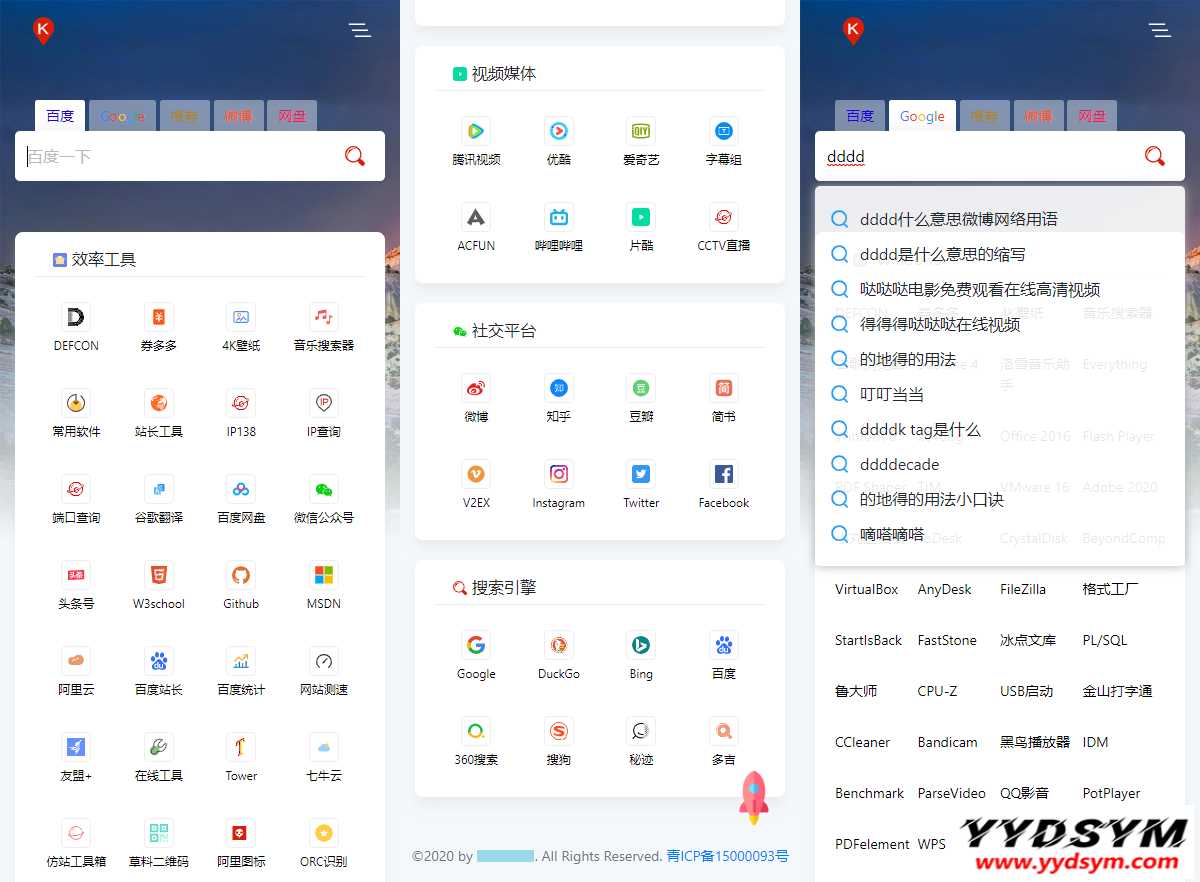Select the 百度 tab in the right panel
This screenshot has height=882, width=1200.
[x=860, y=116]
